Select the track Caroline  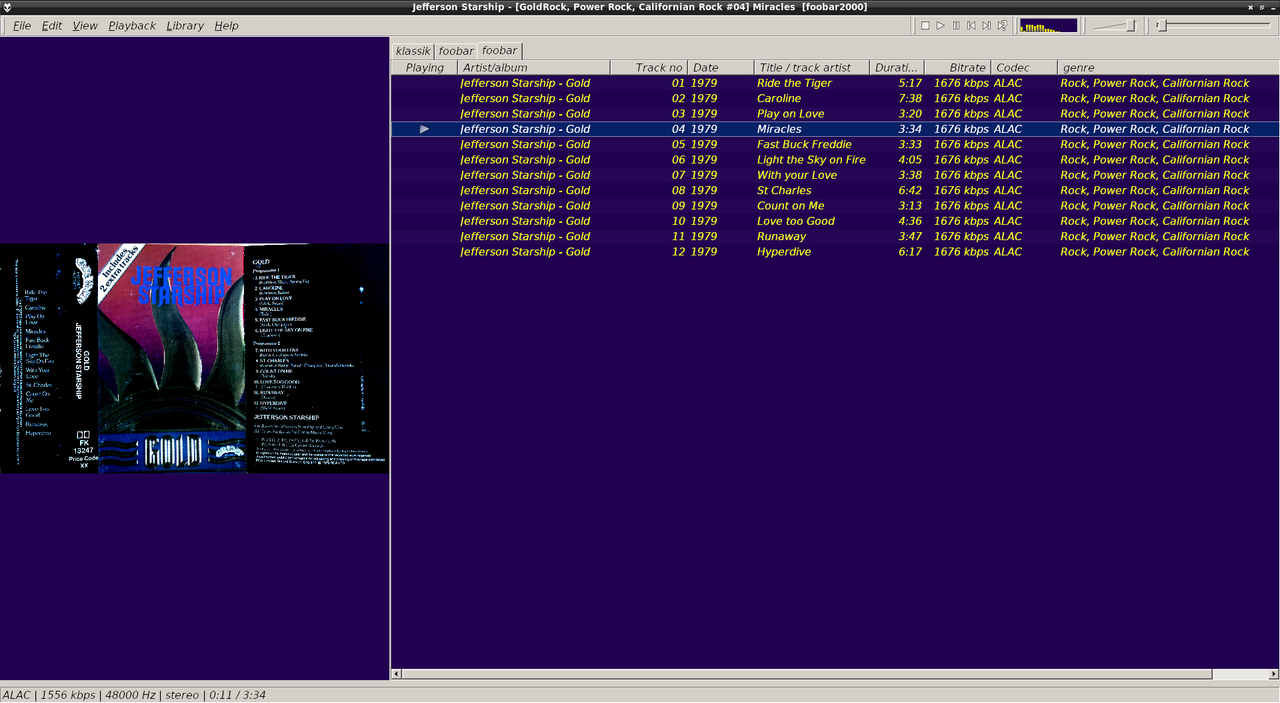point(835,98)
